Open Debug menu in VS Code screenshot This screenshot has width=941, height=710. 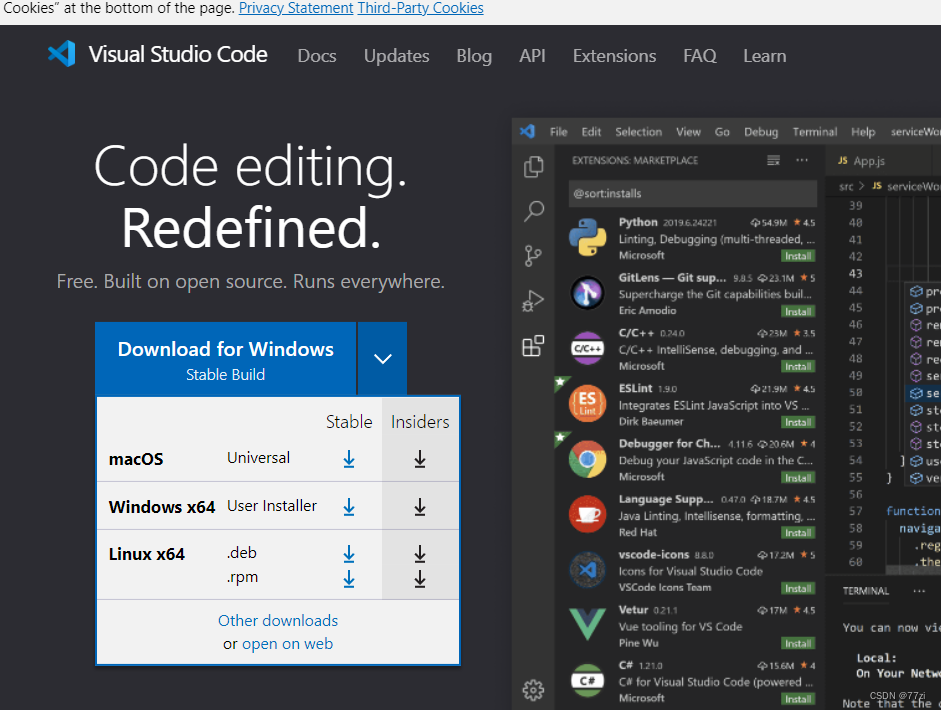point(761,131)
